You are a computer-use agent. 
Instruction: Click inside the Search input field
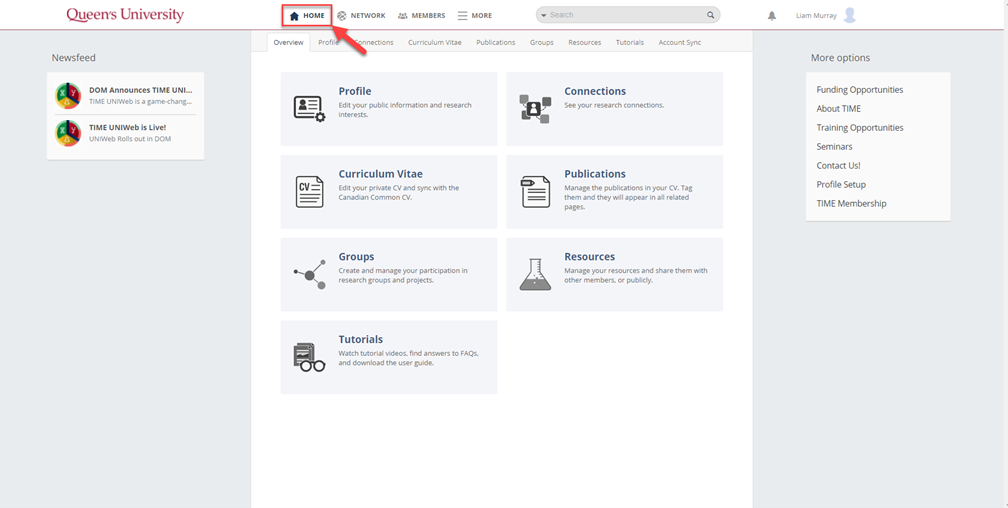coord(625,16)
